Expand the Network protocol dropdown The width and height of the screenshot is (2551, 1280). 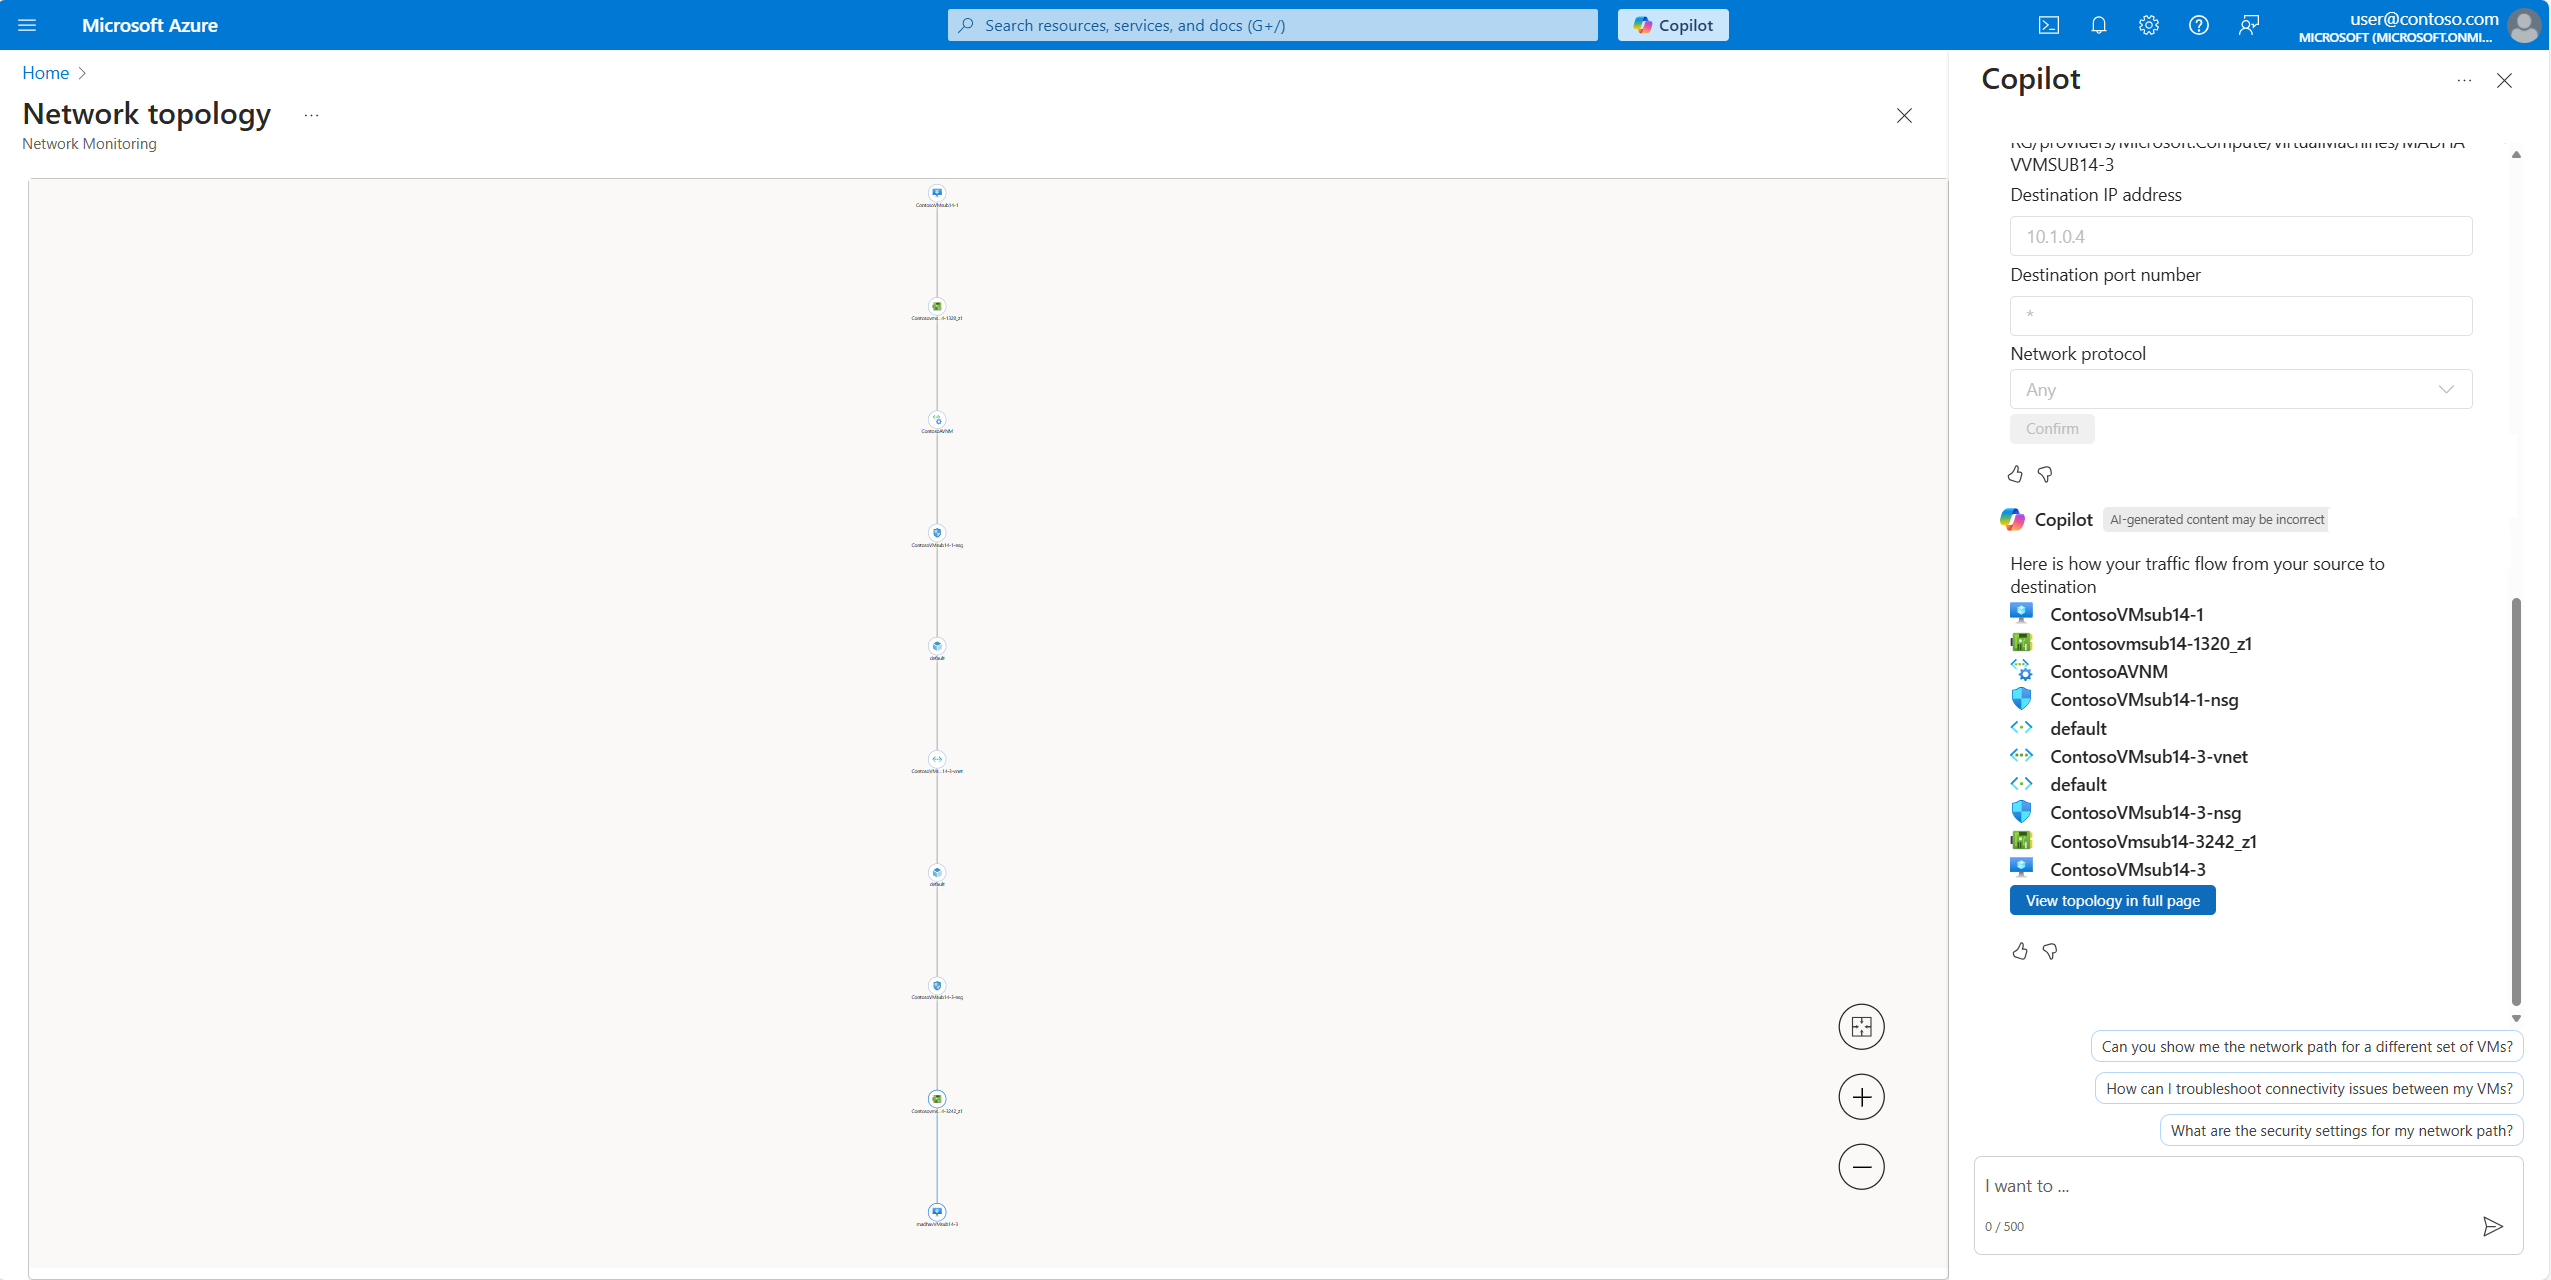tap(2240, 390)
